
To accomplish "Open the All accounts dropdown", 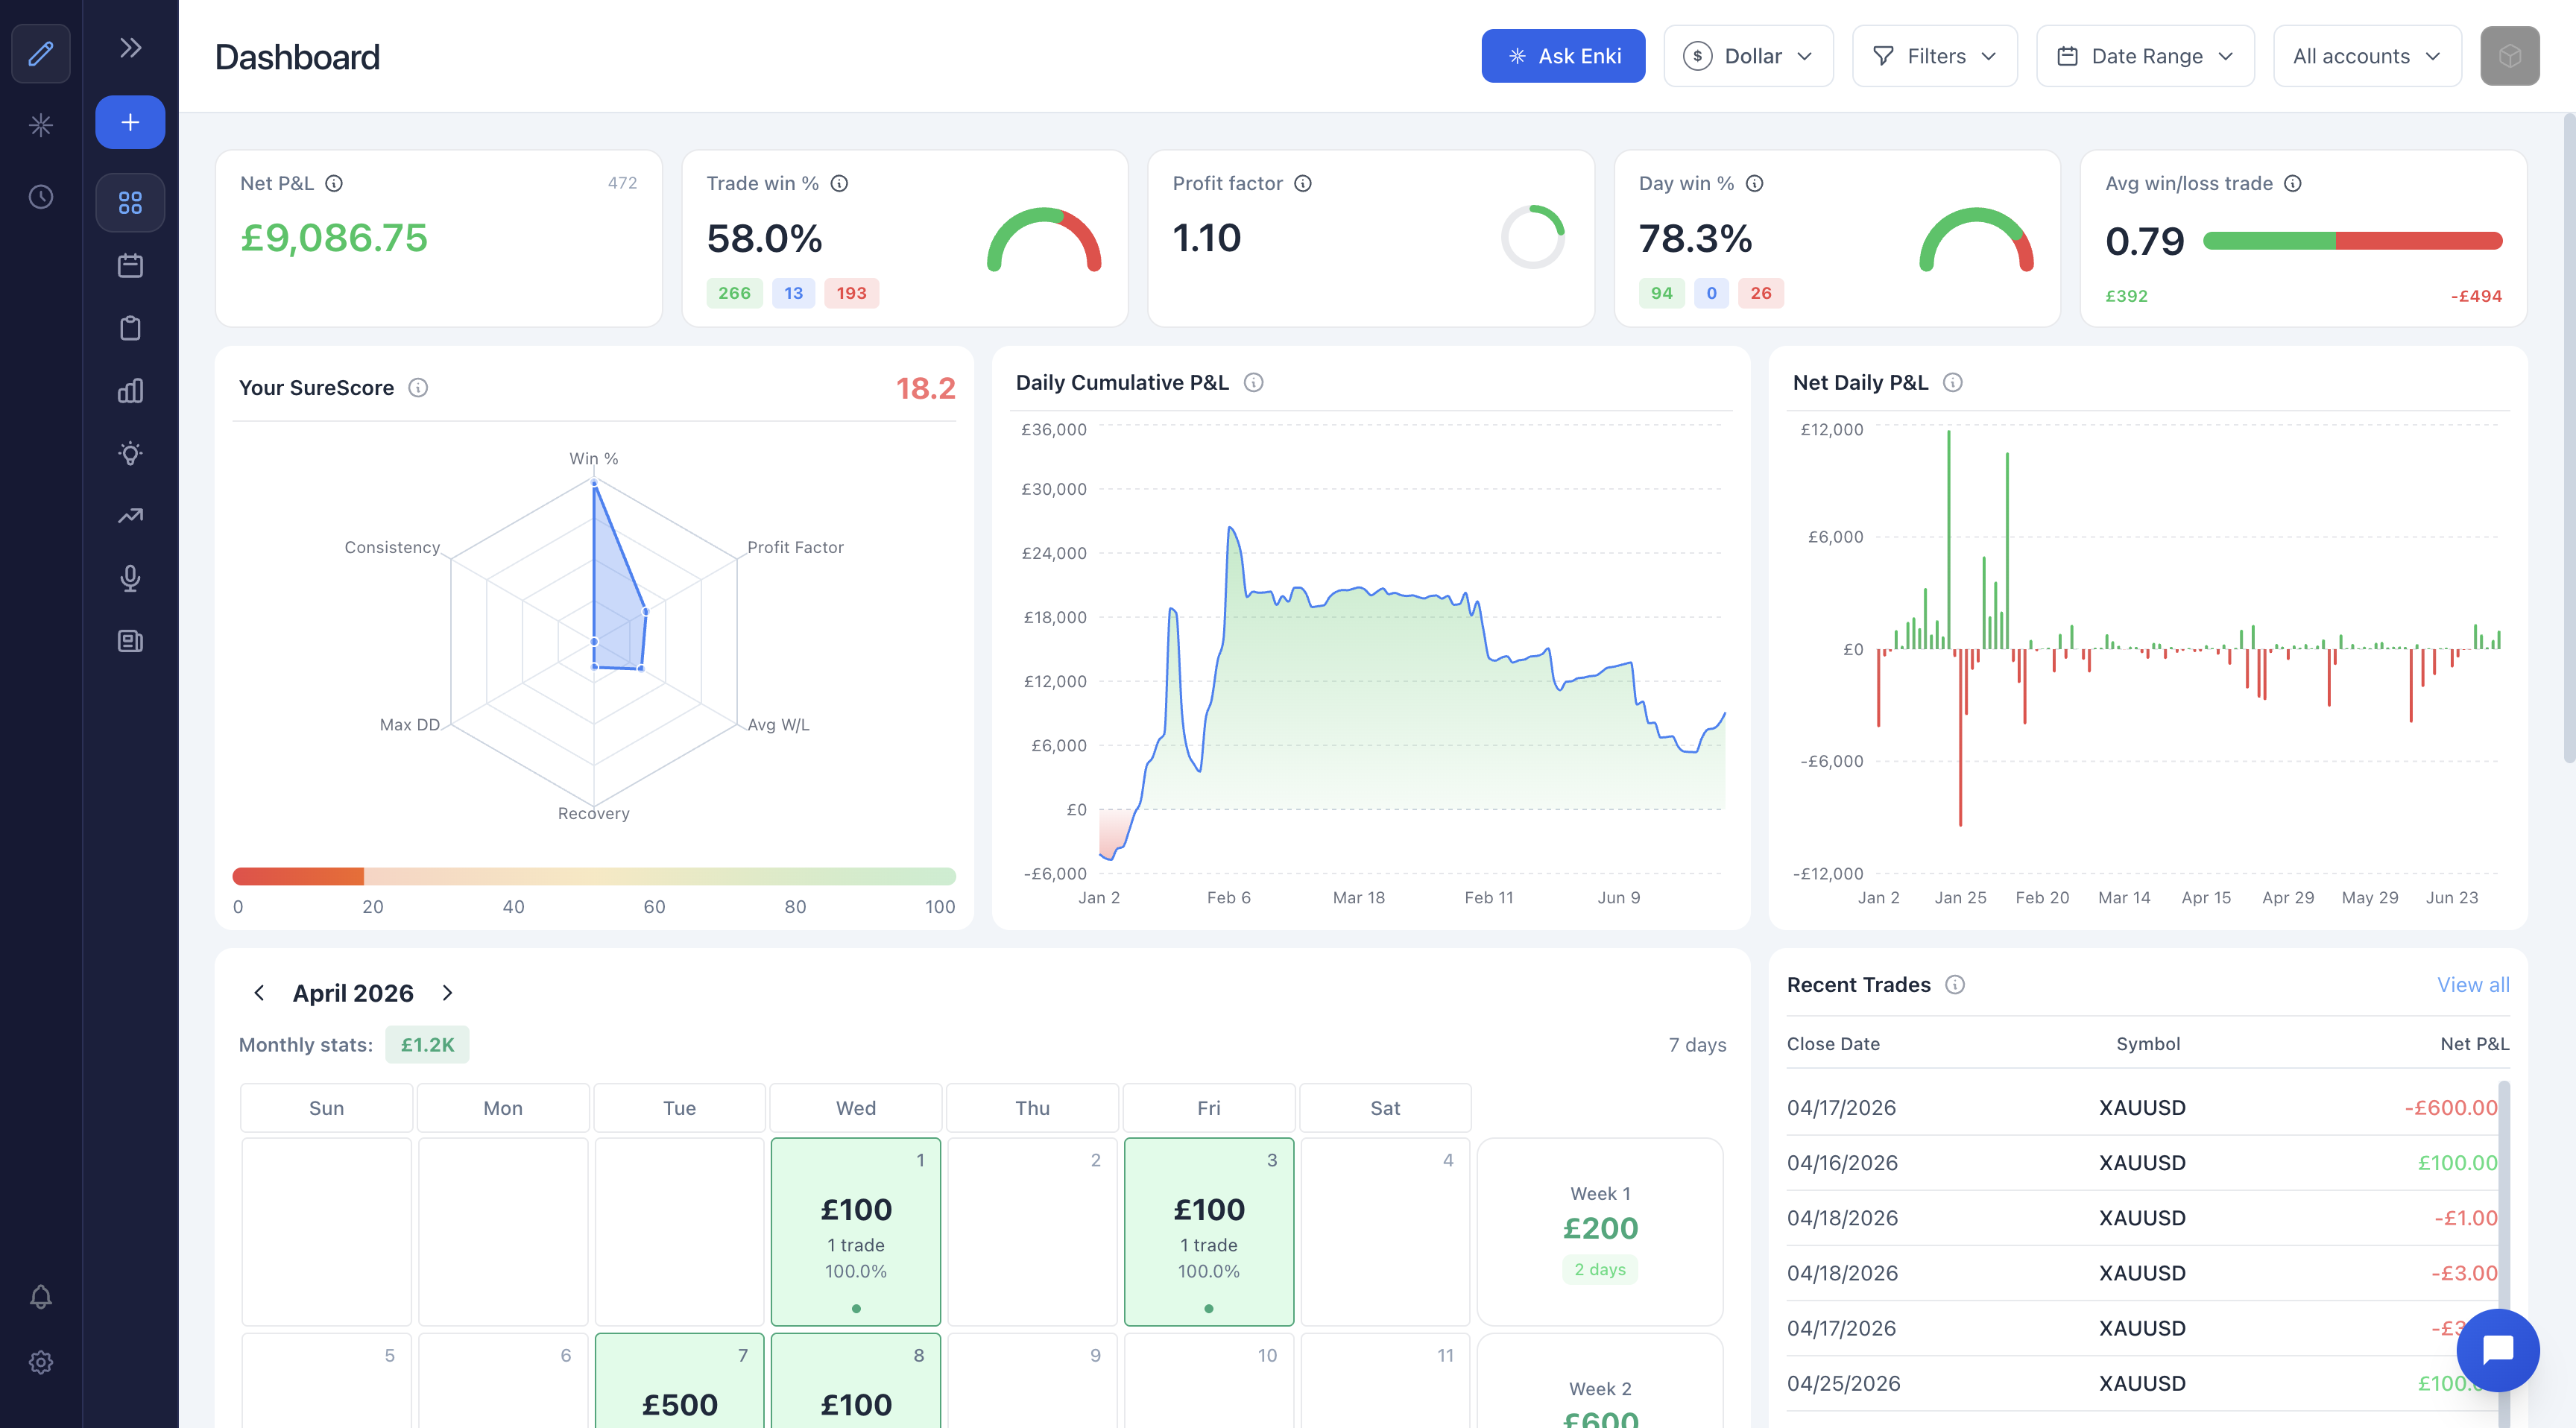I will coord(2367,56).
